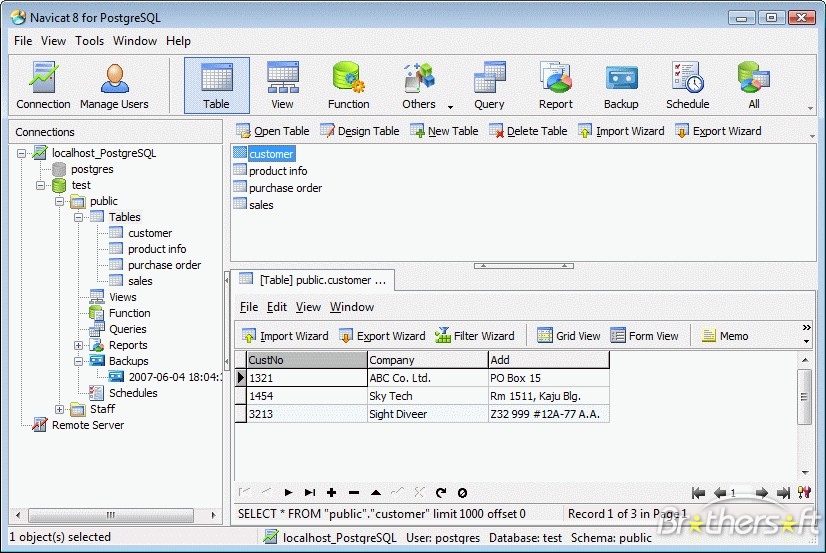Open the Others objects button

pyautogui.click(x=419, y=86)
